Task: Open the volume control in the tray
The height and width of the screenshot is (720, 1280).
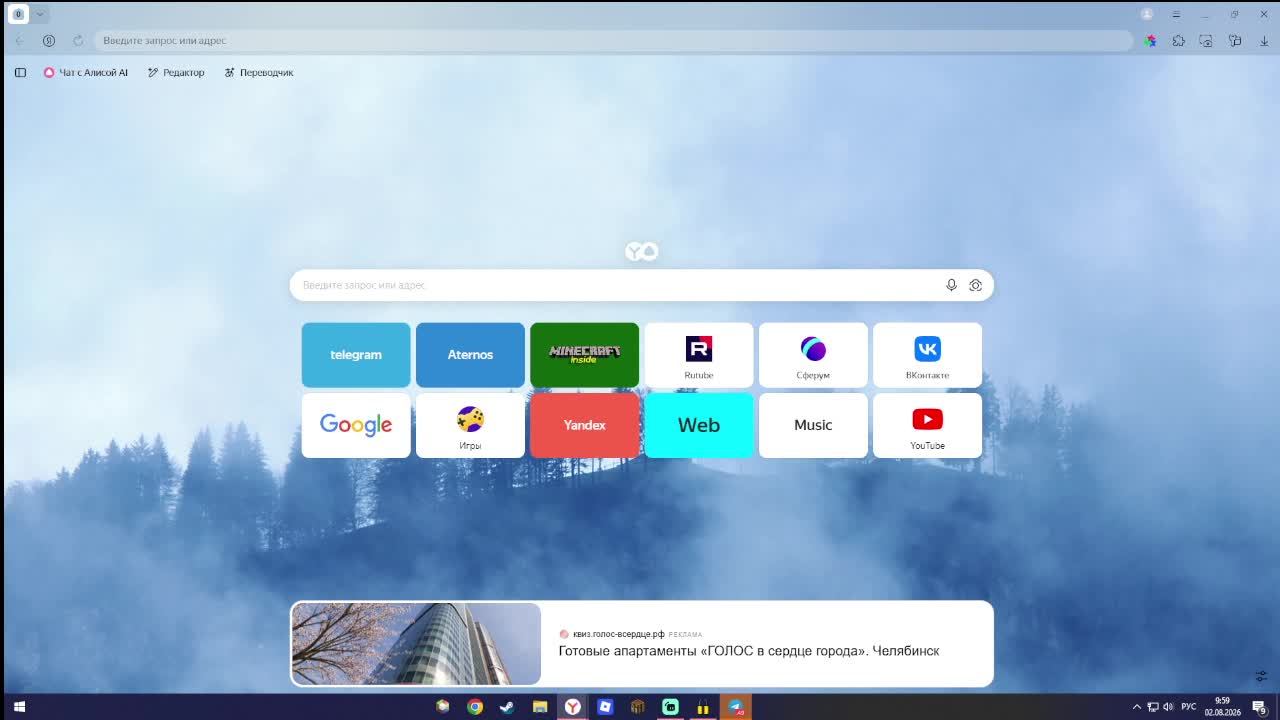Action: (1168, 707)
